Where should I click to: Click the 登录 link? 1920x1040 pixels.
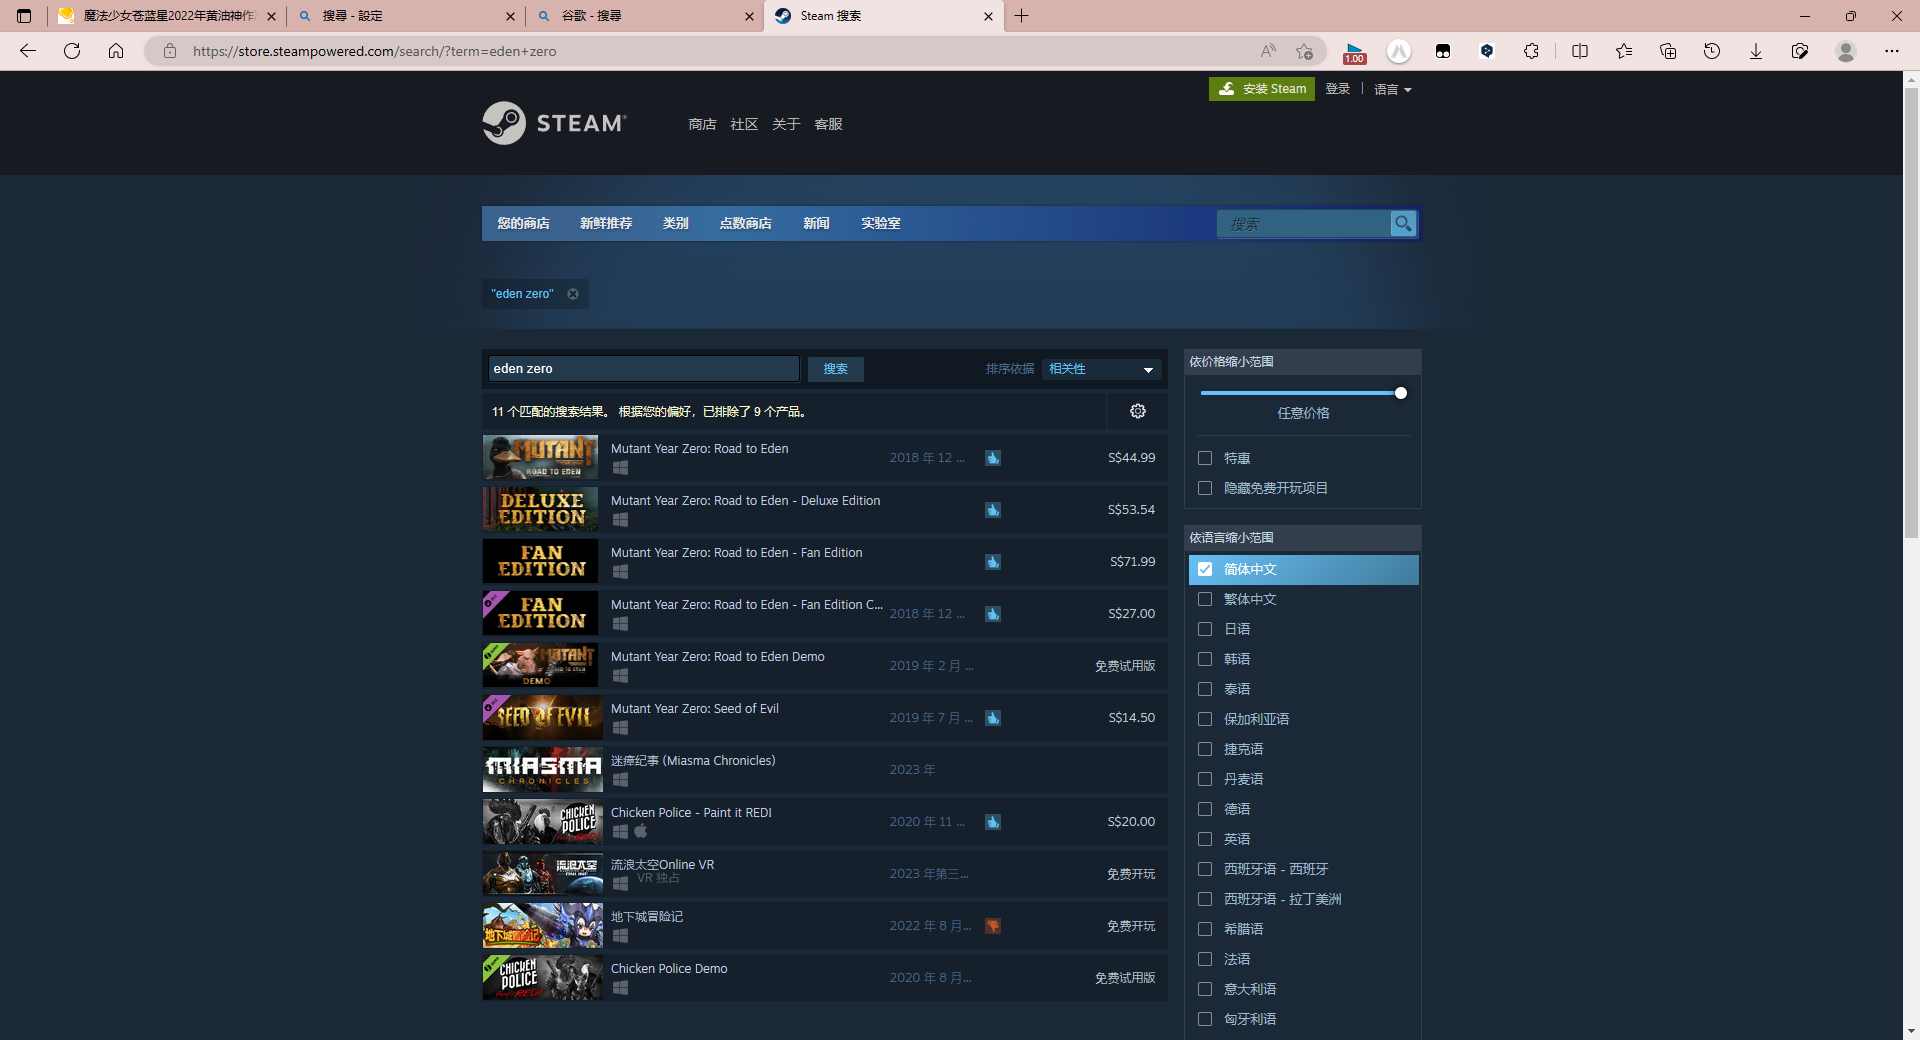[1338, 89]
